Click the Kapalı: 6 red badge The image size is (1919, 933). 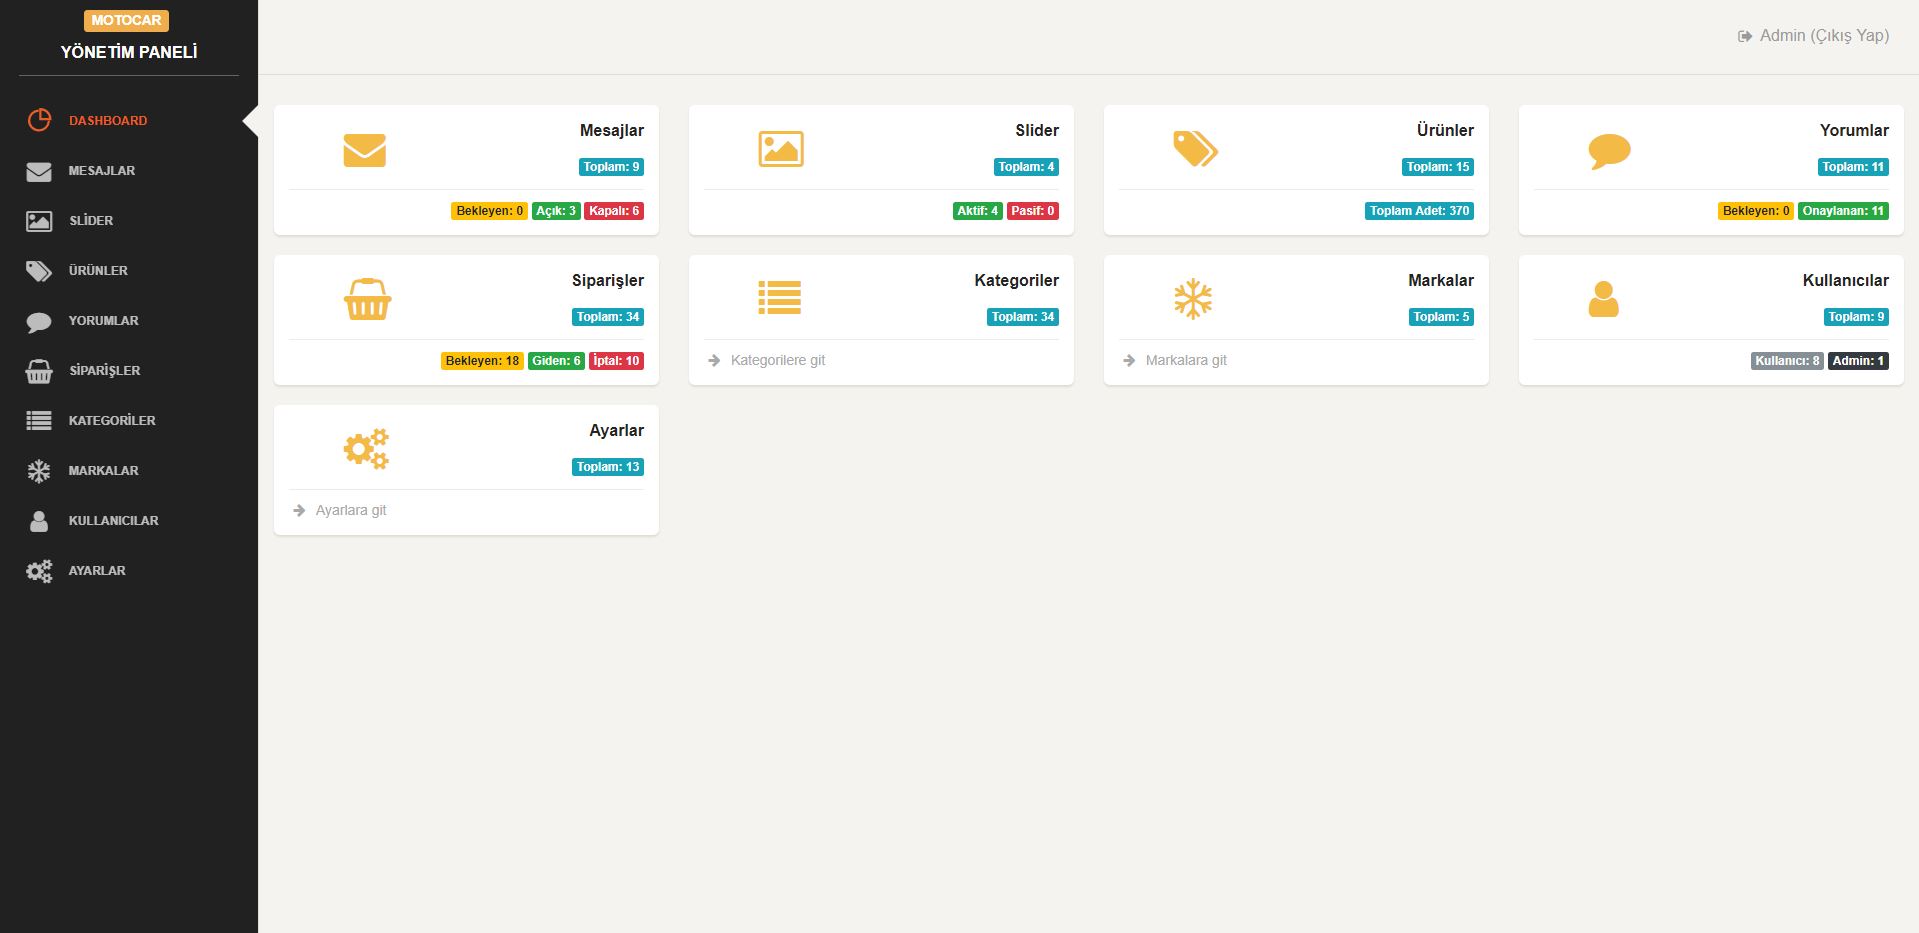(614, 211)
